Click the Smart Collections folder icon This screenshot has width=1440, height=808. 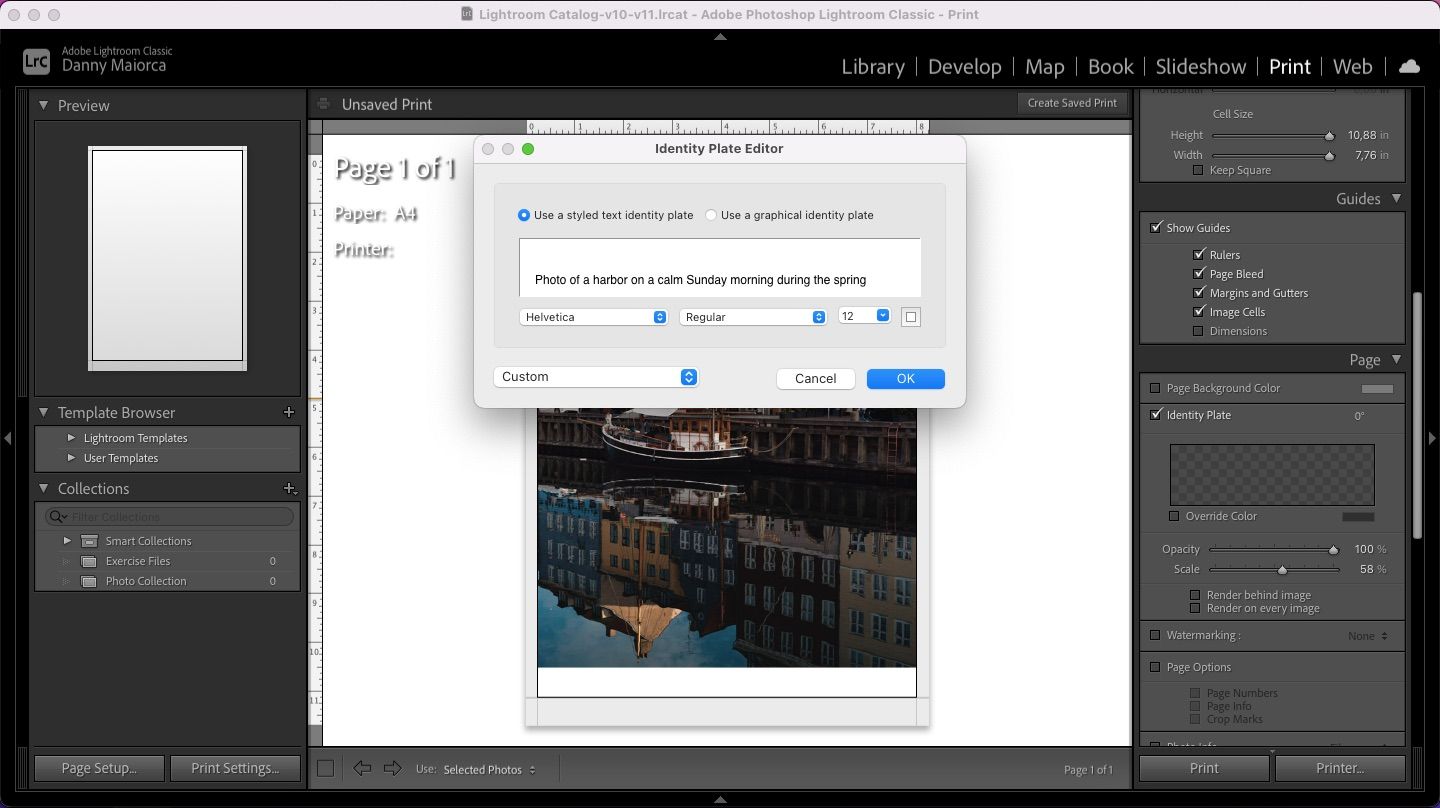point(90,541)
